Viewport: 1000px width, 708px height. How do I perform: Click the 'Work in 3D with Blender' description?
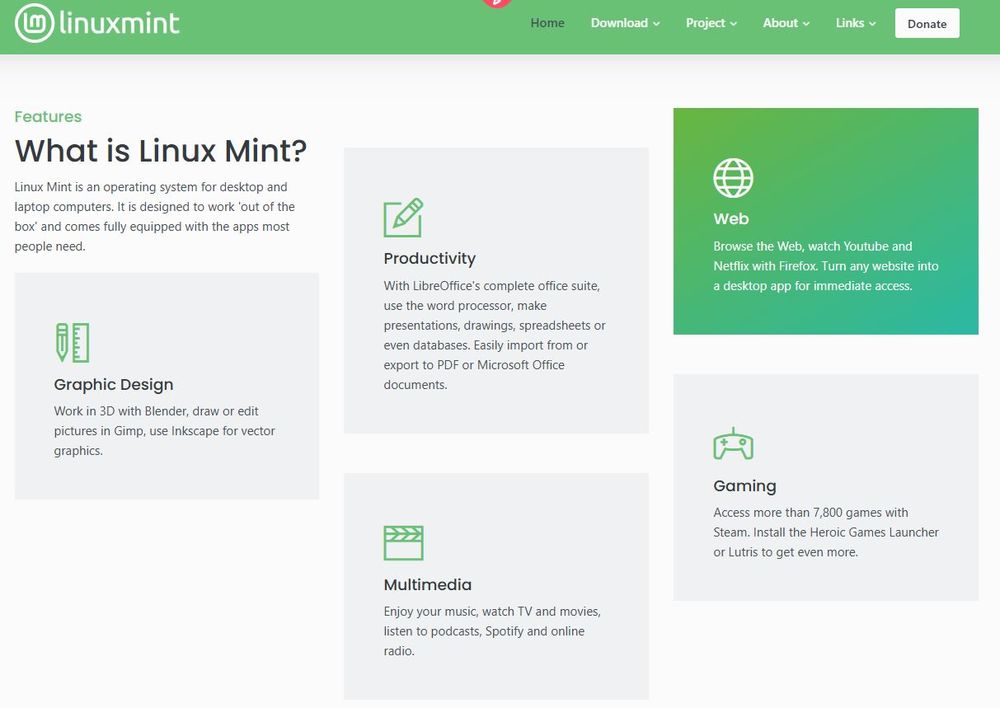165,431
